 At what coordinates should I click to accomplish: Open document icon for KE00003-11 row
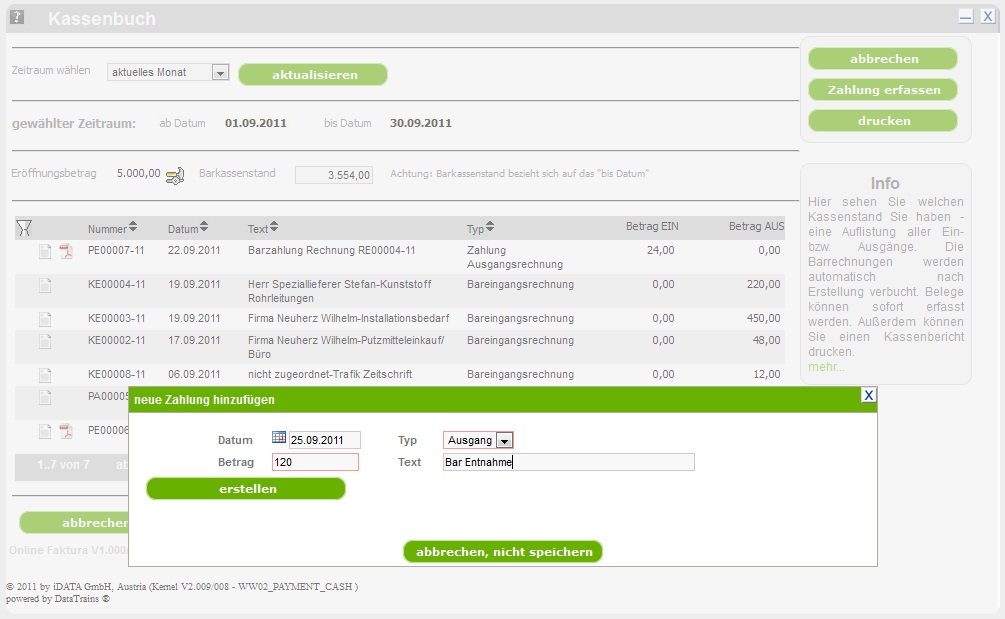[45, 319]
